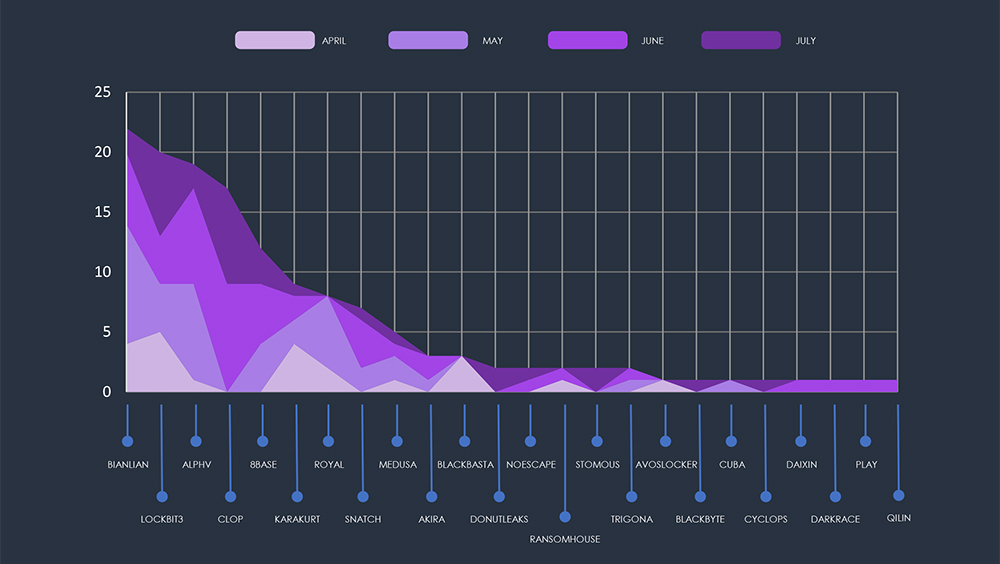Image resolution: width=1000 pixels, height=564 pixels.
Task: Select the APRIL legend label
Action: tap(334, 41)
